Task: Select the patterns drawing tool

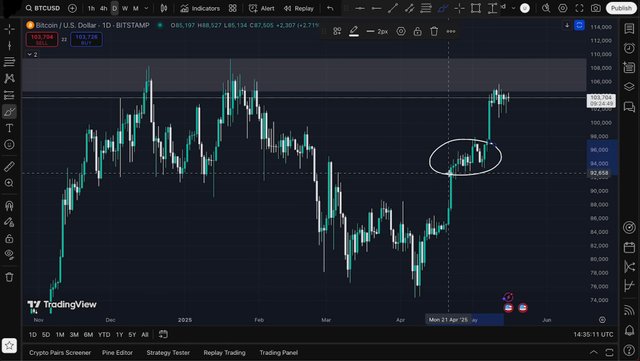Action: coord(9,78)
